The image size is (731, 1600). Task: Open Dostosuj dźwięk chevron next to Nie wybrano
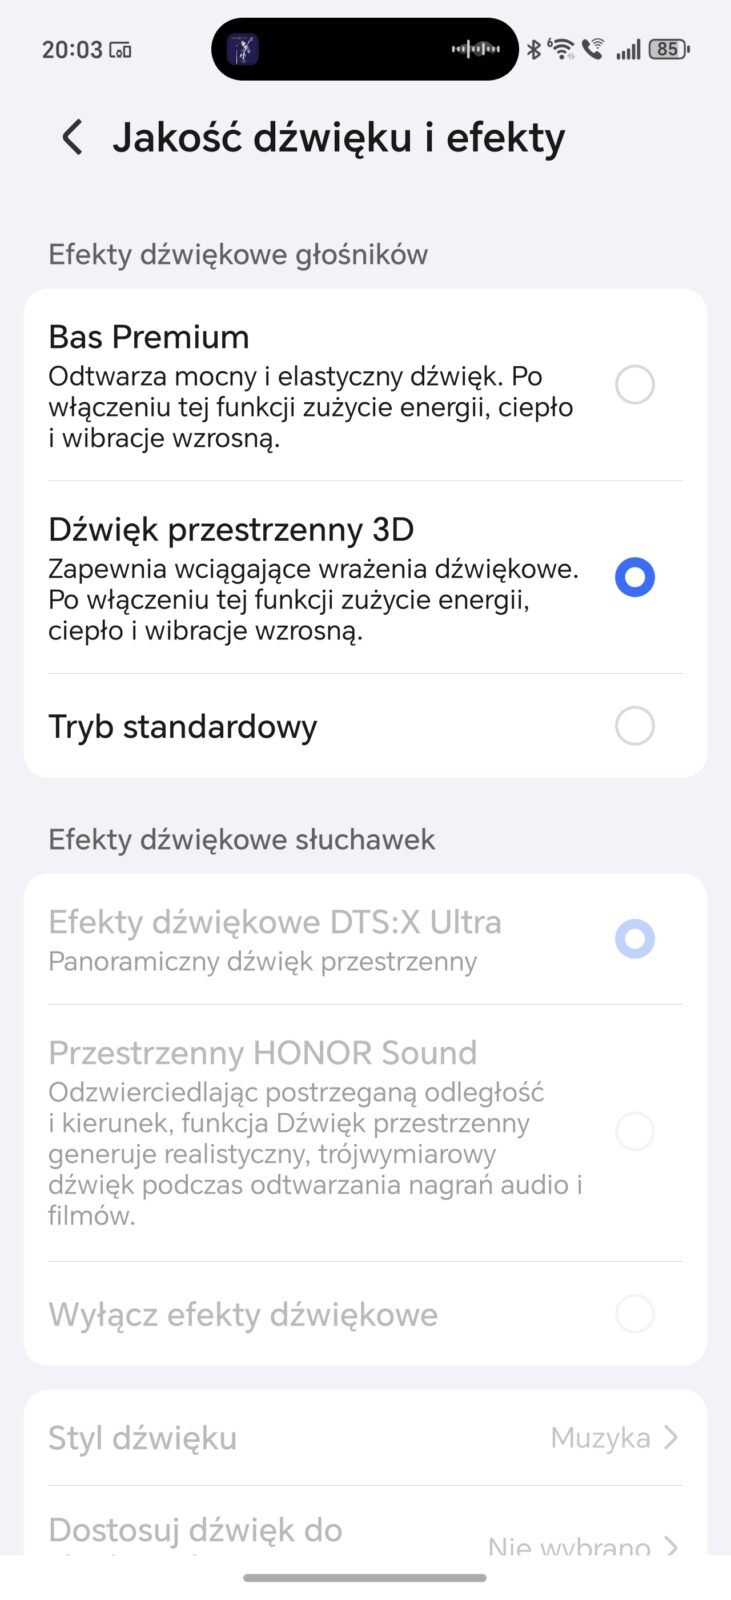pos(671,1546)
